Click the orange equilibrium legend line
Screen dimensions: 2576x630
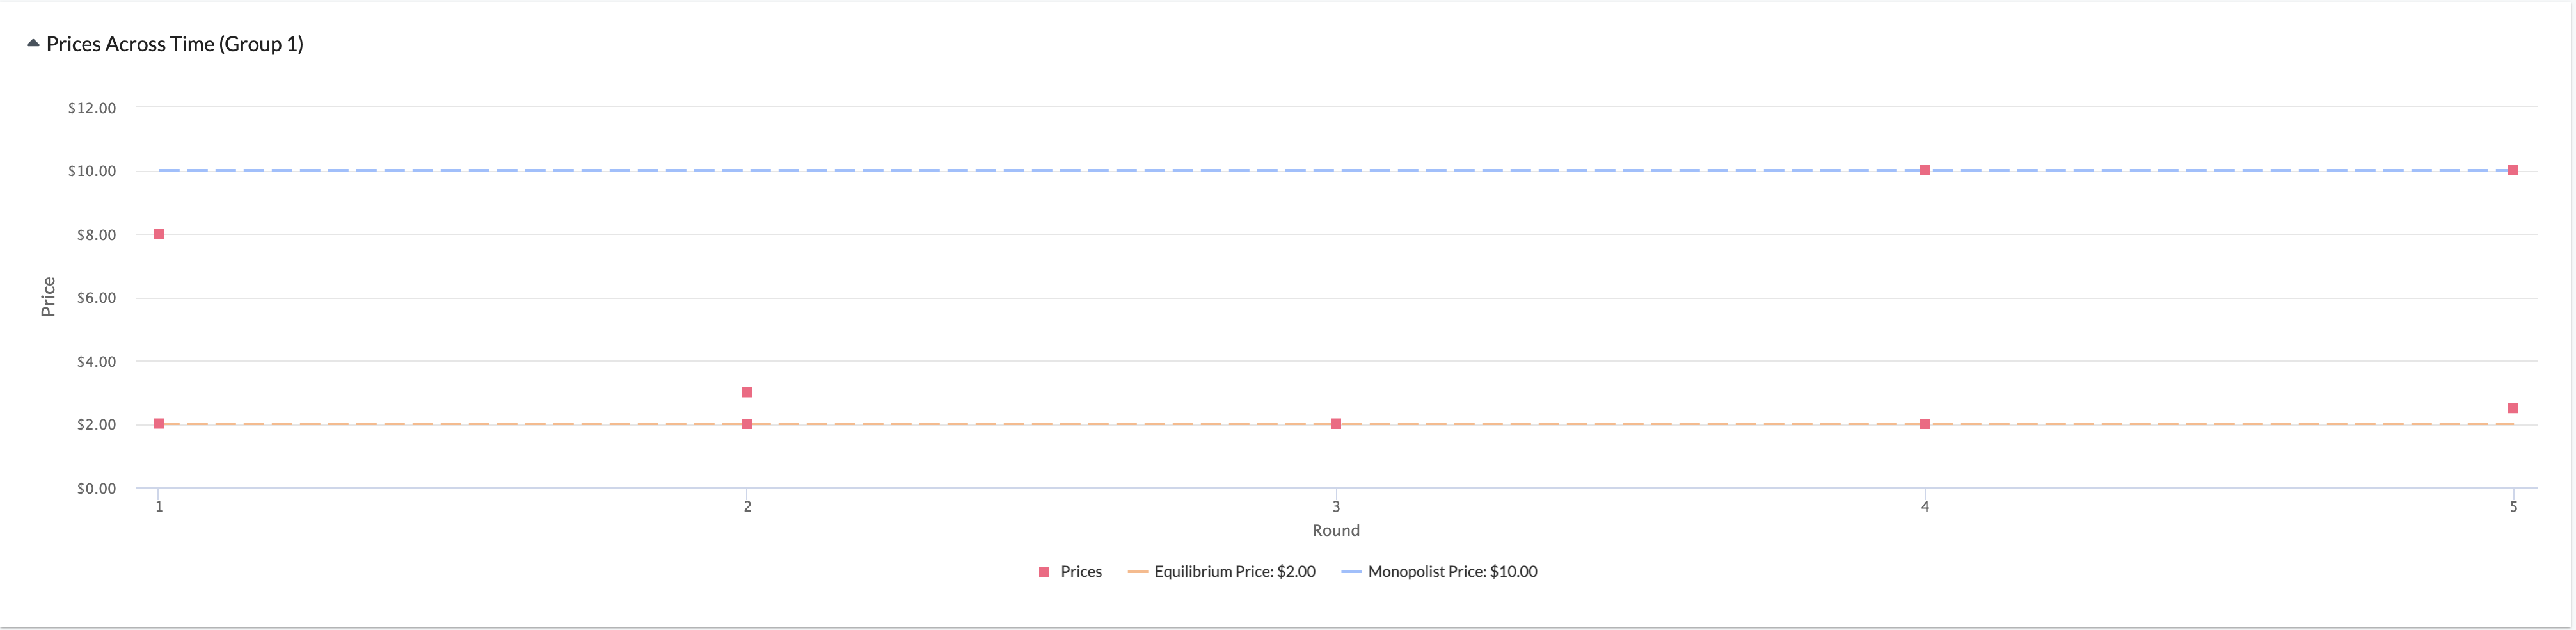tap(1137, 572)
